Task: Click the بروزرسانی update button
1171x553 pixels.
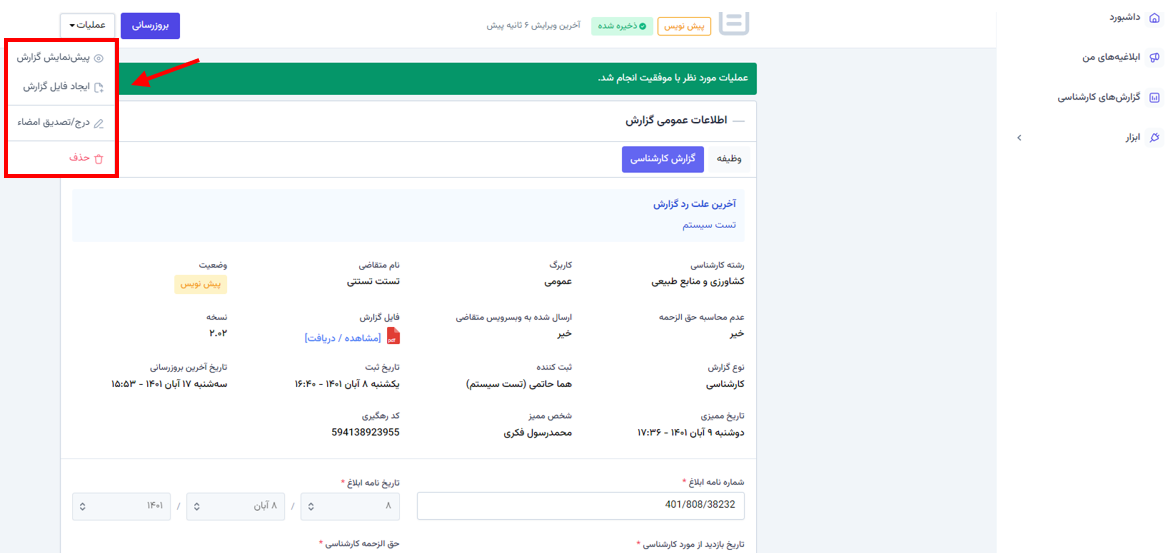Action: (150, 25)
